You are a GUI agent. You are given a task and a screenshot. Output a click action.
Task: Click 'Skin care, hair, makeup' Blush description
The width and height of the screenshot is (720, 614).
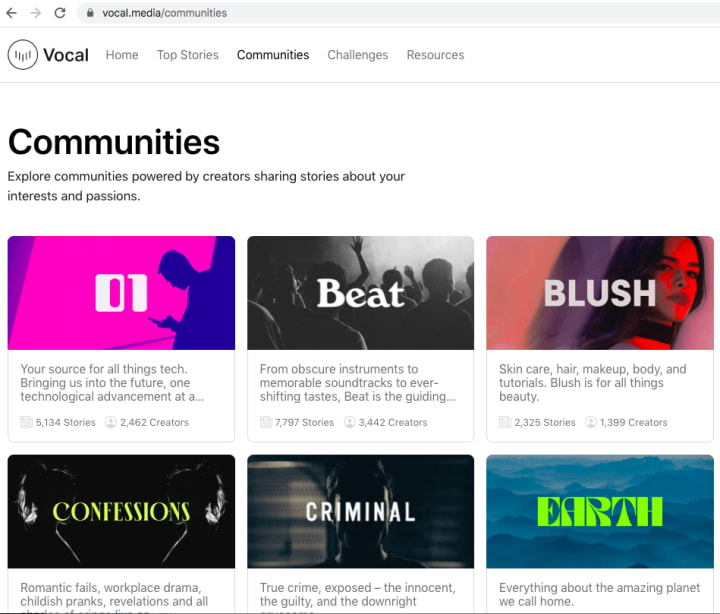593,383
